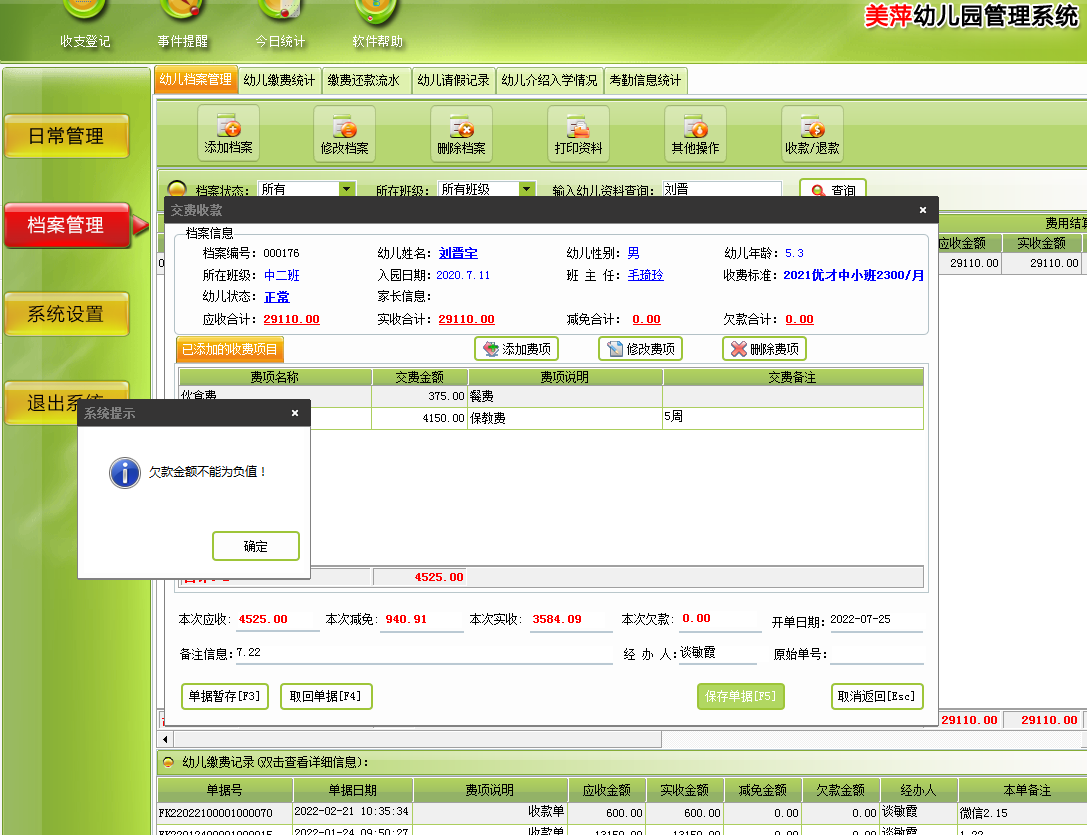Click the 修改档案 toolbar icon

pos(344,133)
